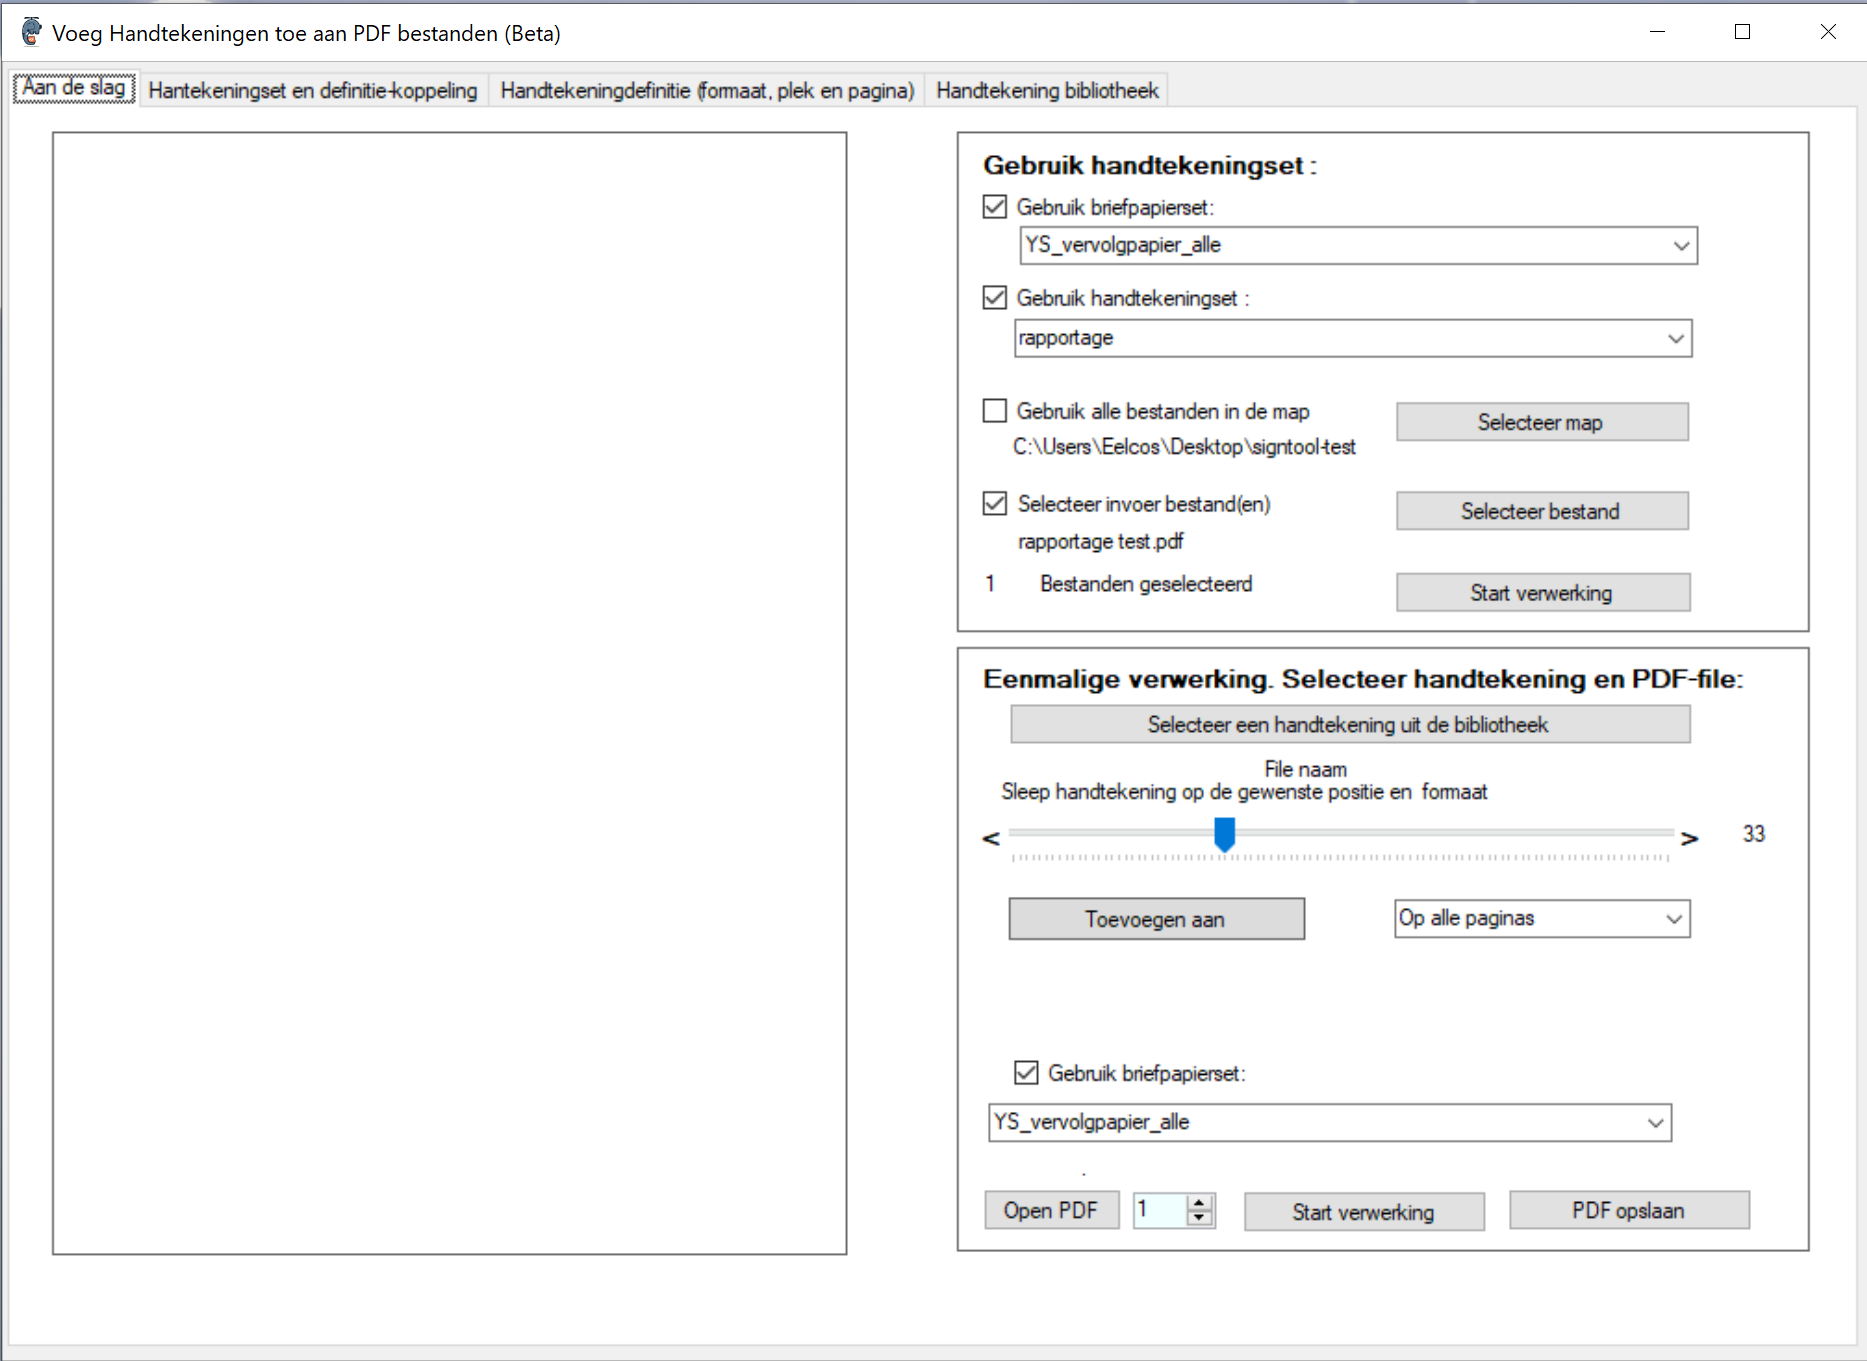This screenshot has width=1867, height=1361.
Task: Click the signature size slider thumb
Action: 1224,834
